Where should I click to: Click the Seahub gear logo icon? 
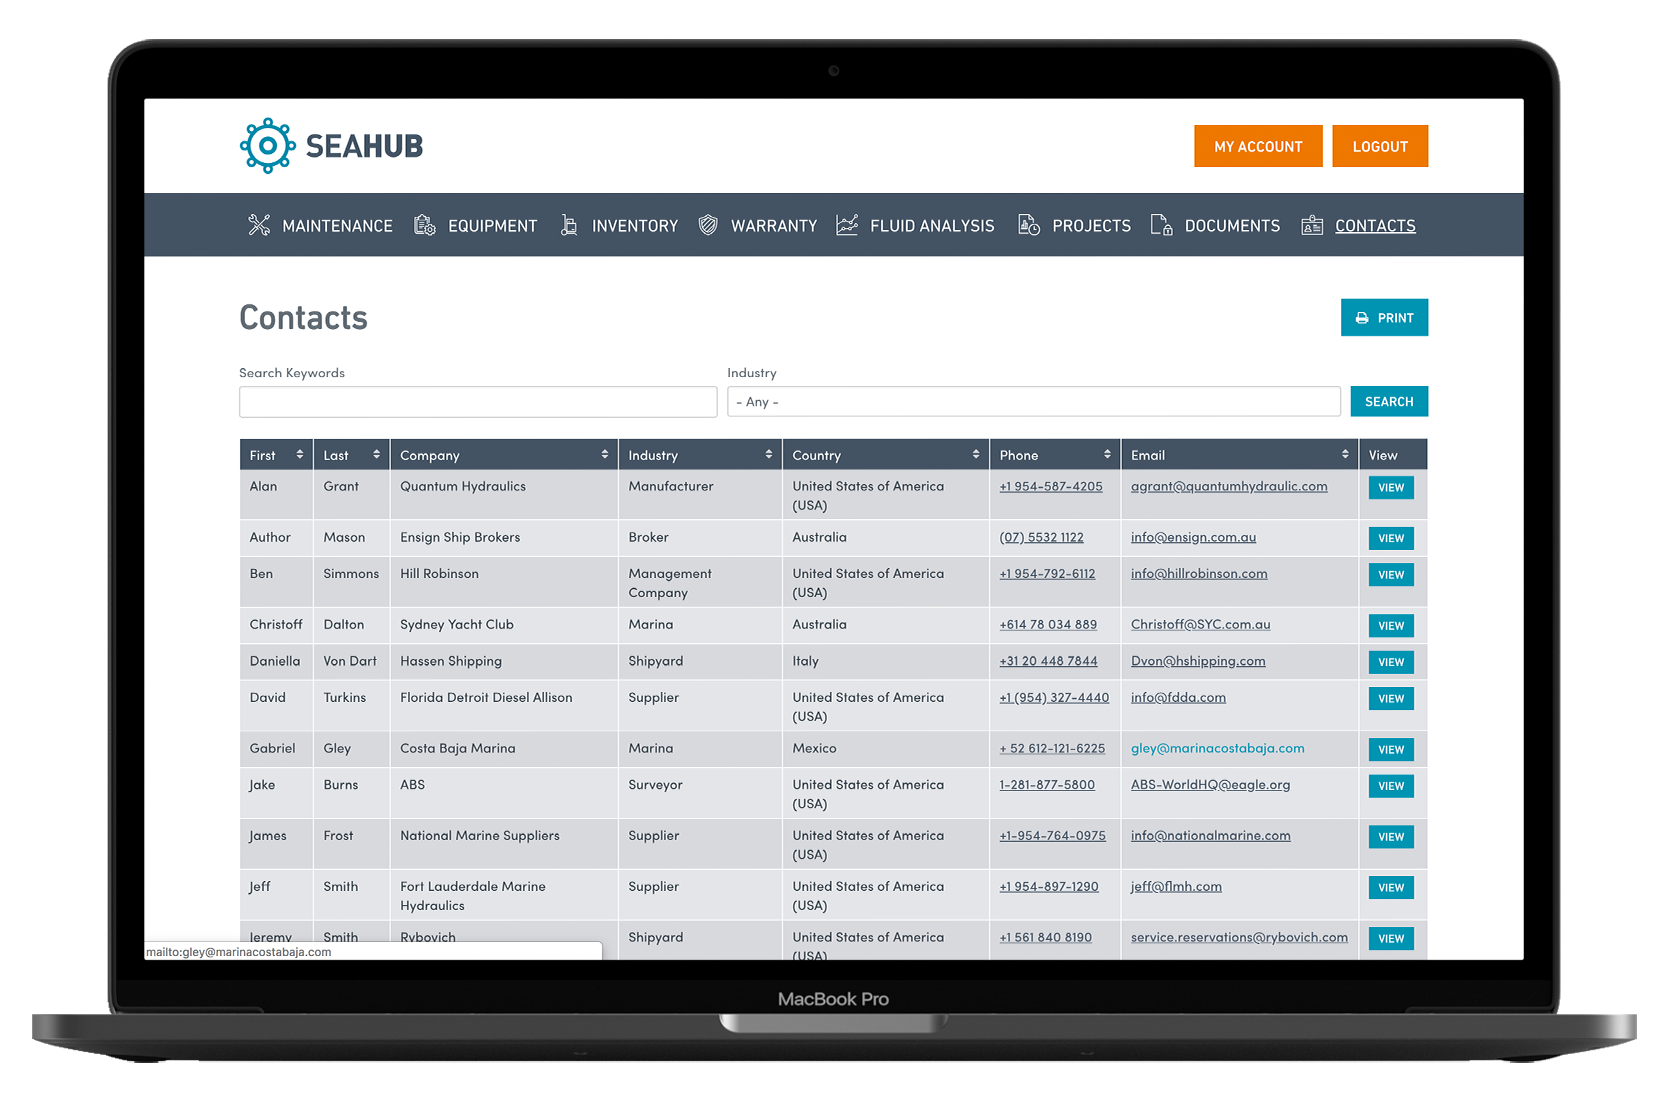pyautogui.click(x=268, y=146)
